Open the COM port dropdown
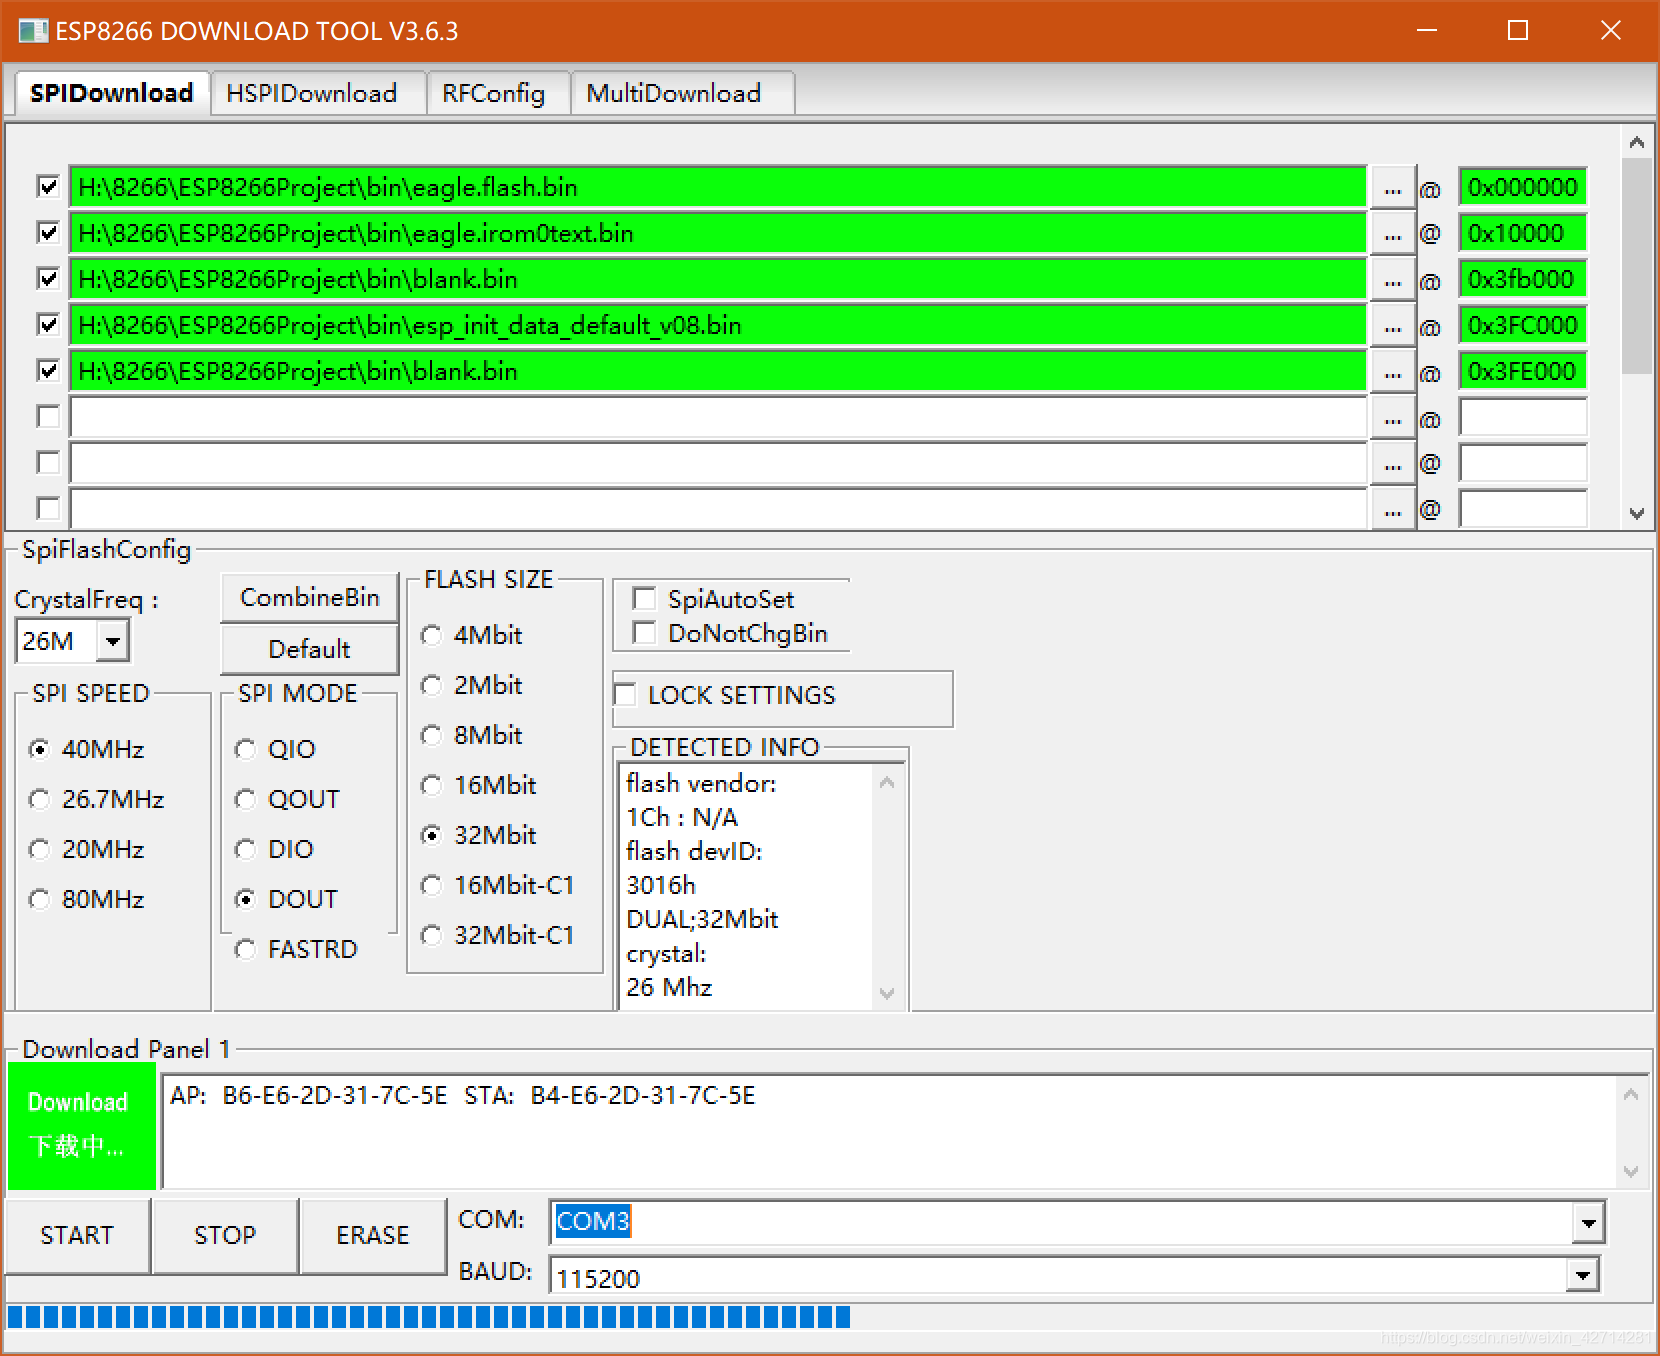The height and width of the screenshot is (1356, 1660). point(1588,1221)
